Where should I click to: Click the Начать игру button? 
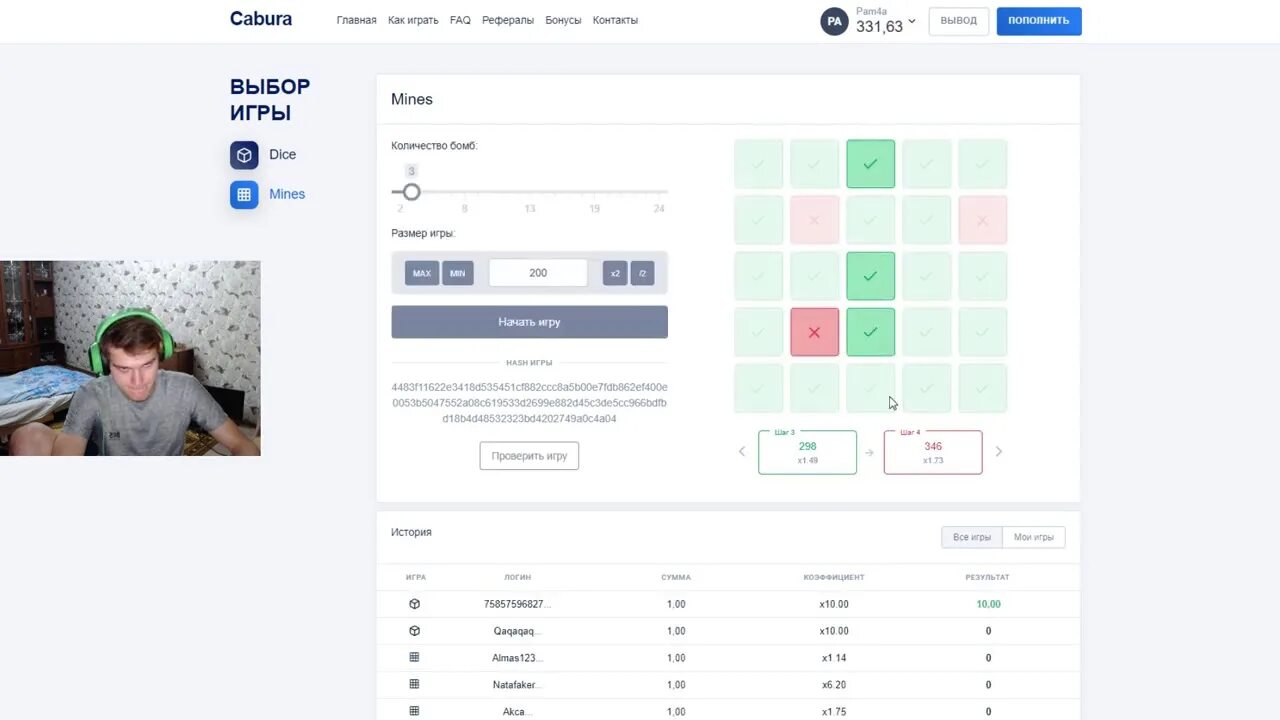(x=529, y=322)
